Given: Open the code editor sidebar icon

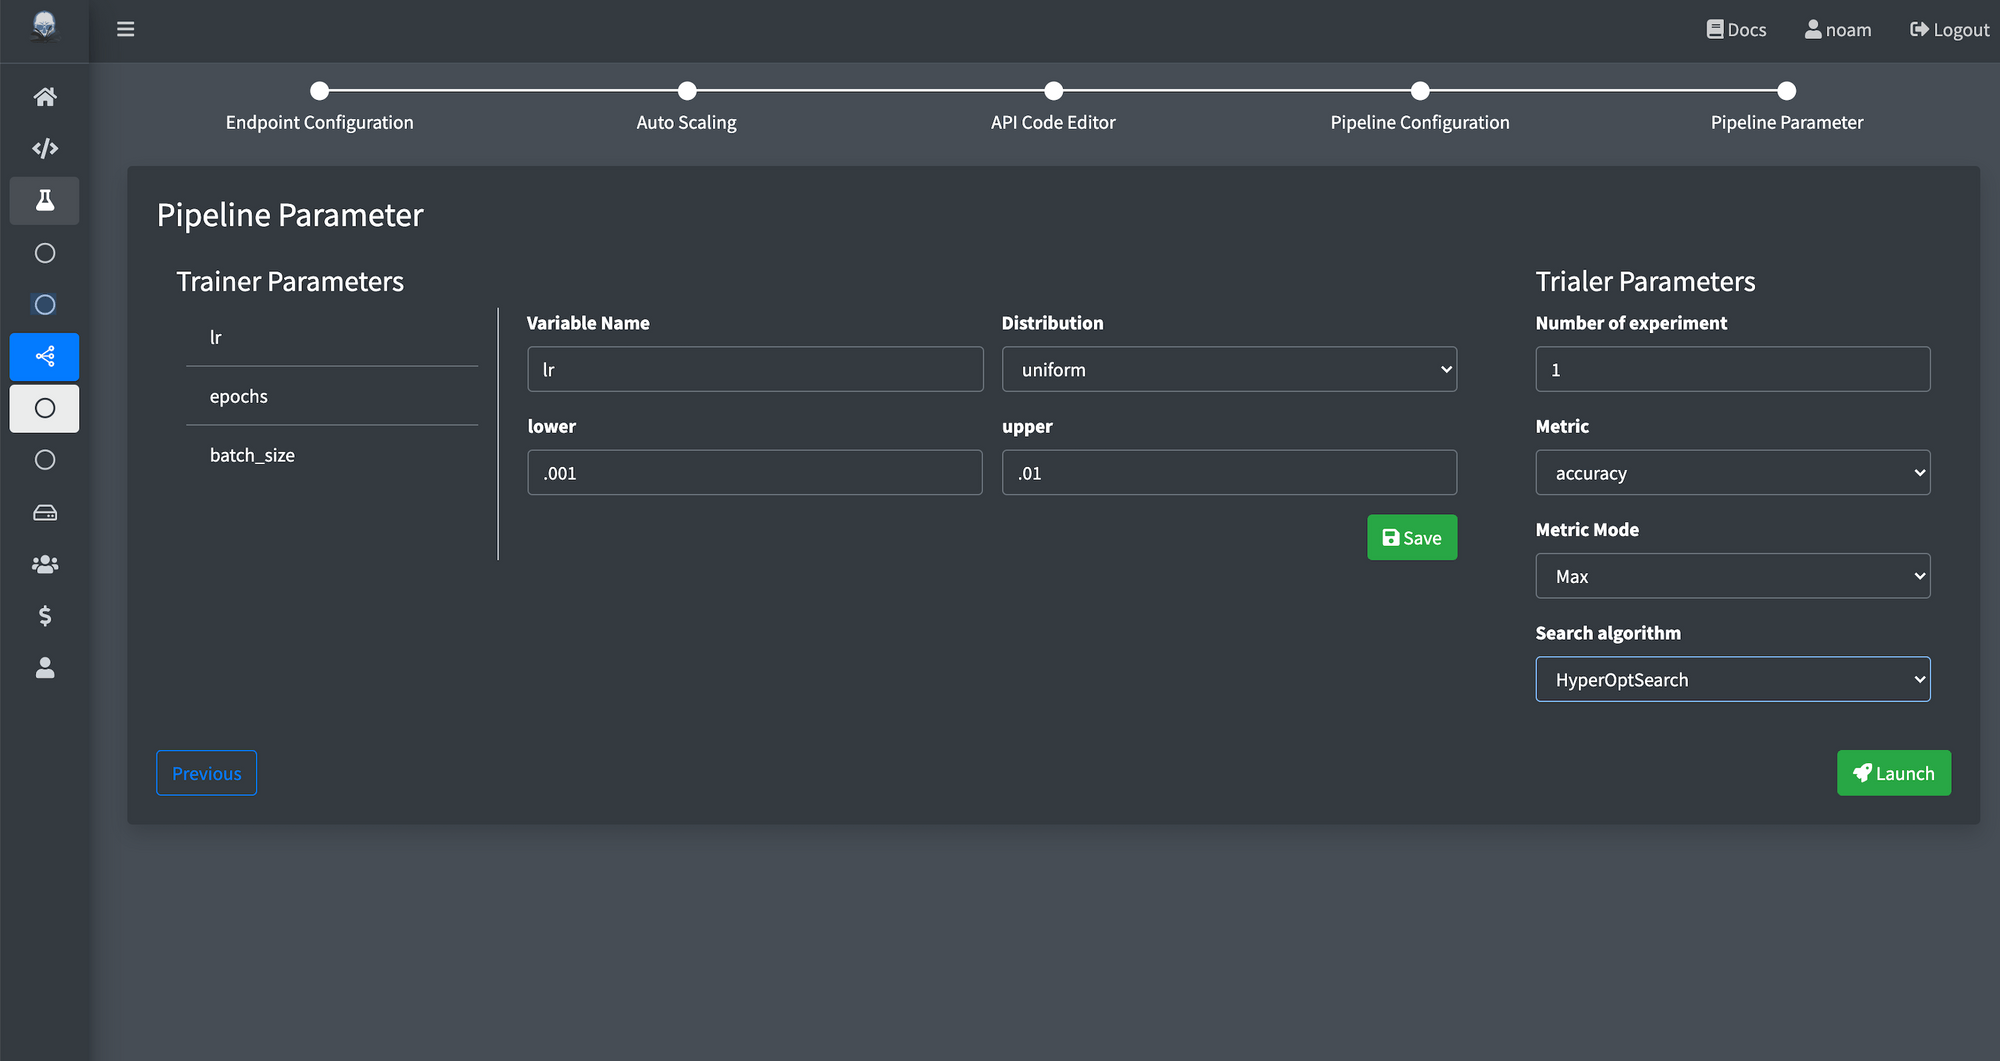Looking at the screenshot, I should (44, 148).
